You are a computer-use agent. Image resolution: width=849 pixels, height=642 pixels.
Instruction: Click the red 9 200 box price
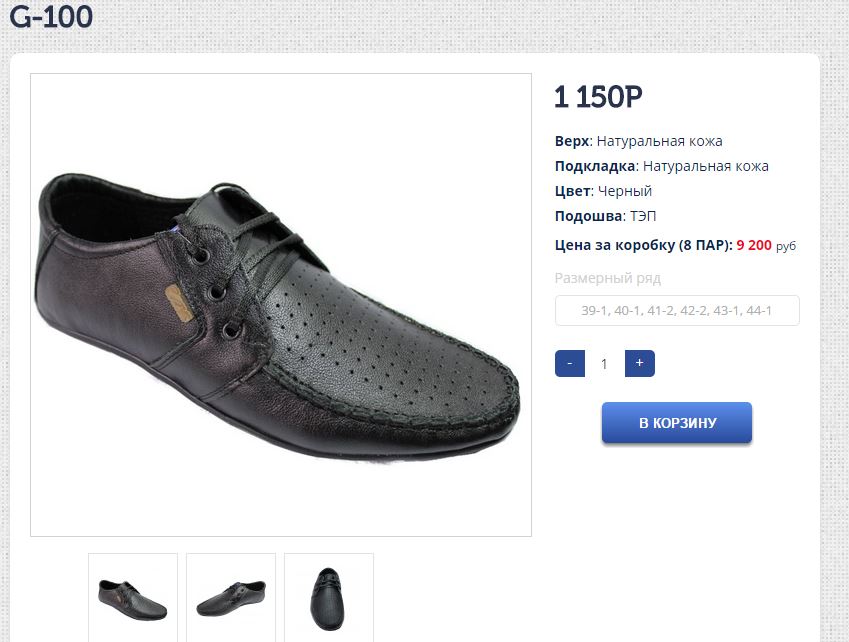(x=754, y=244)
